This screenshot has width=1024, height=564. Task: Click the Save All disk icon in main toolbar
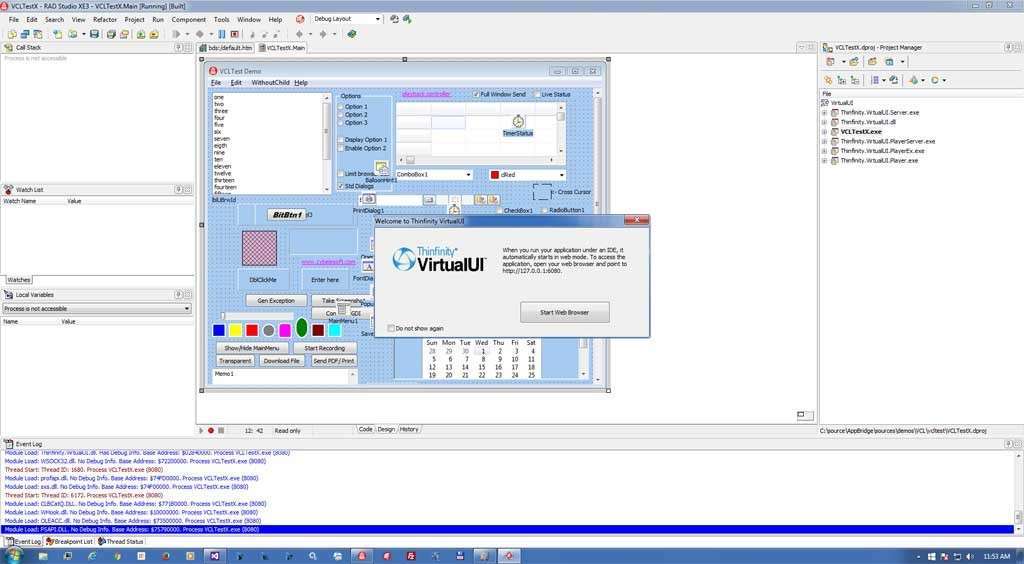pos(111,34)
